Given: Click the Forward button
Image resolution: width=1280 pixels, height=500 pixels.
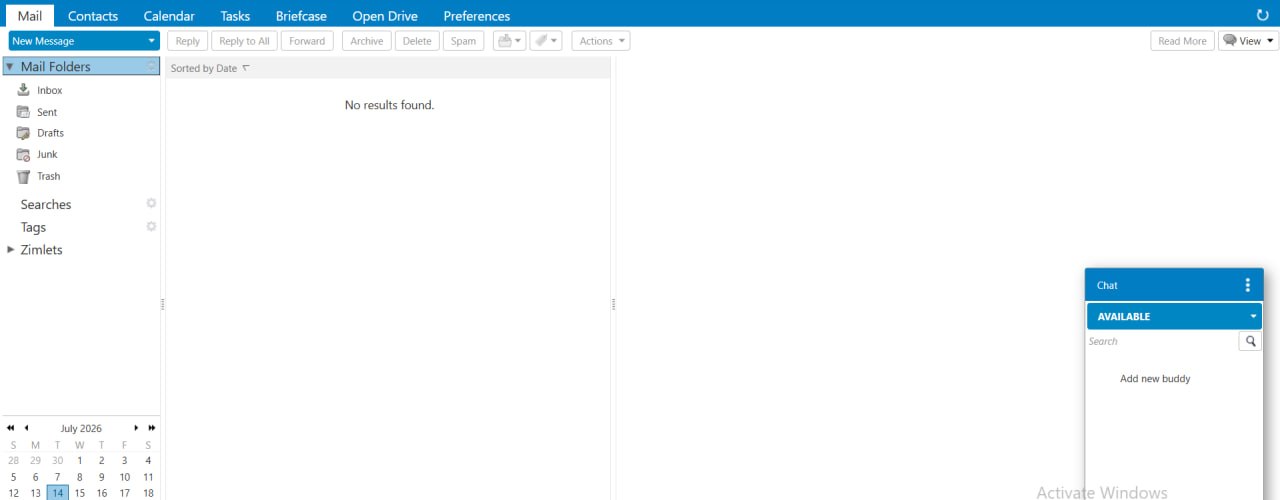Looking at the screenshot, I should coord(307,41).
